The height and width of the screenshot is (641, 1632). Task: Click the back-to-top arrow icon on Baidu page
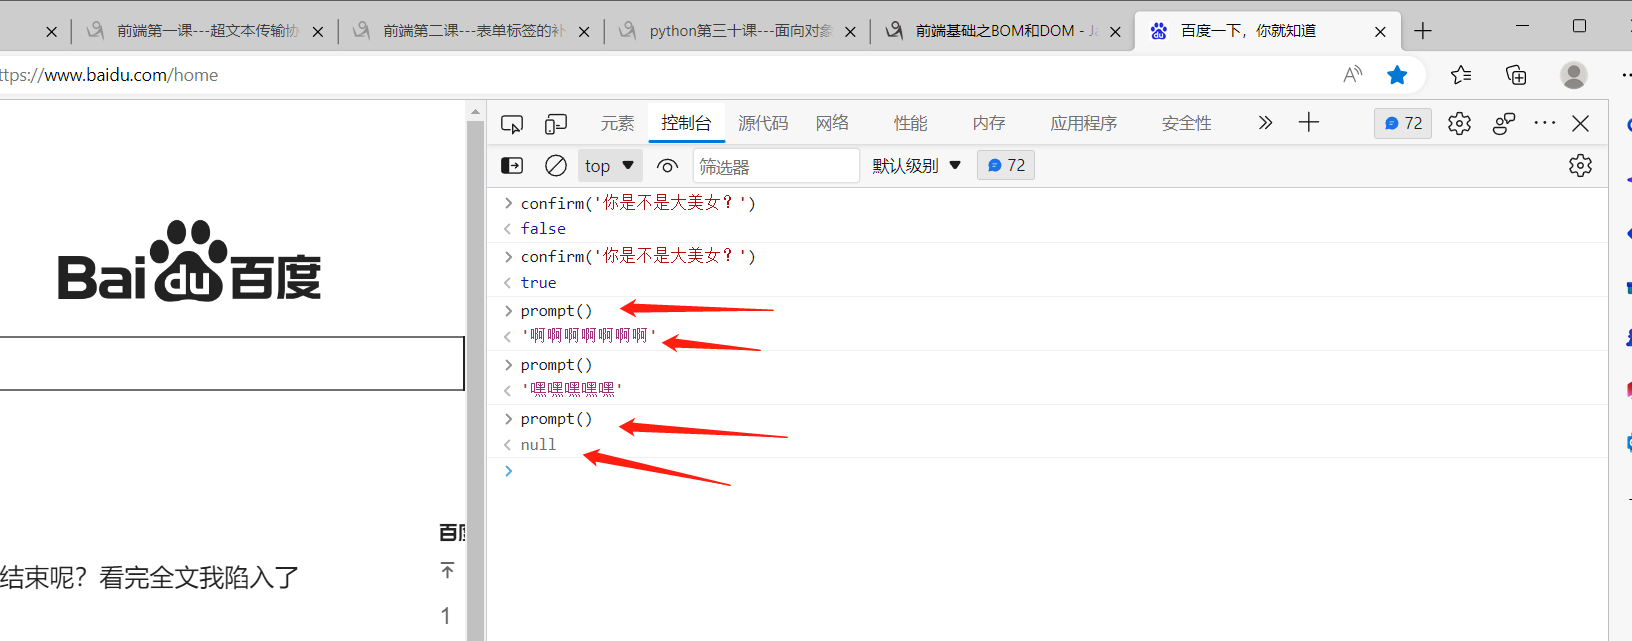[447, 570]
